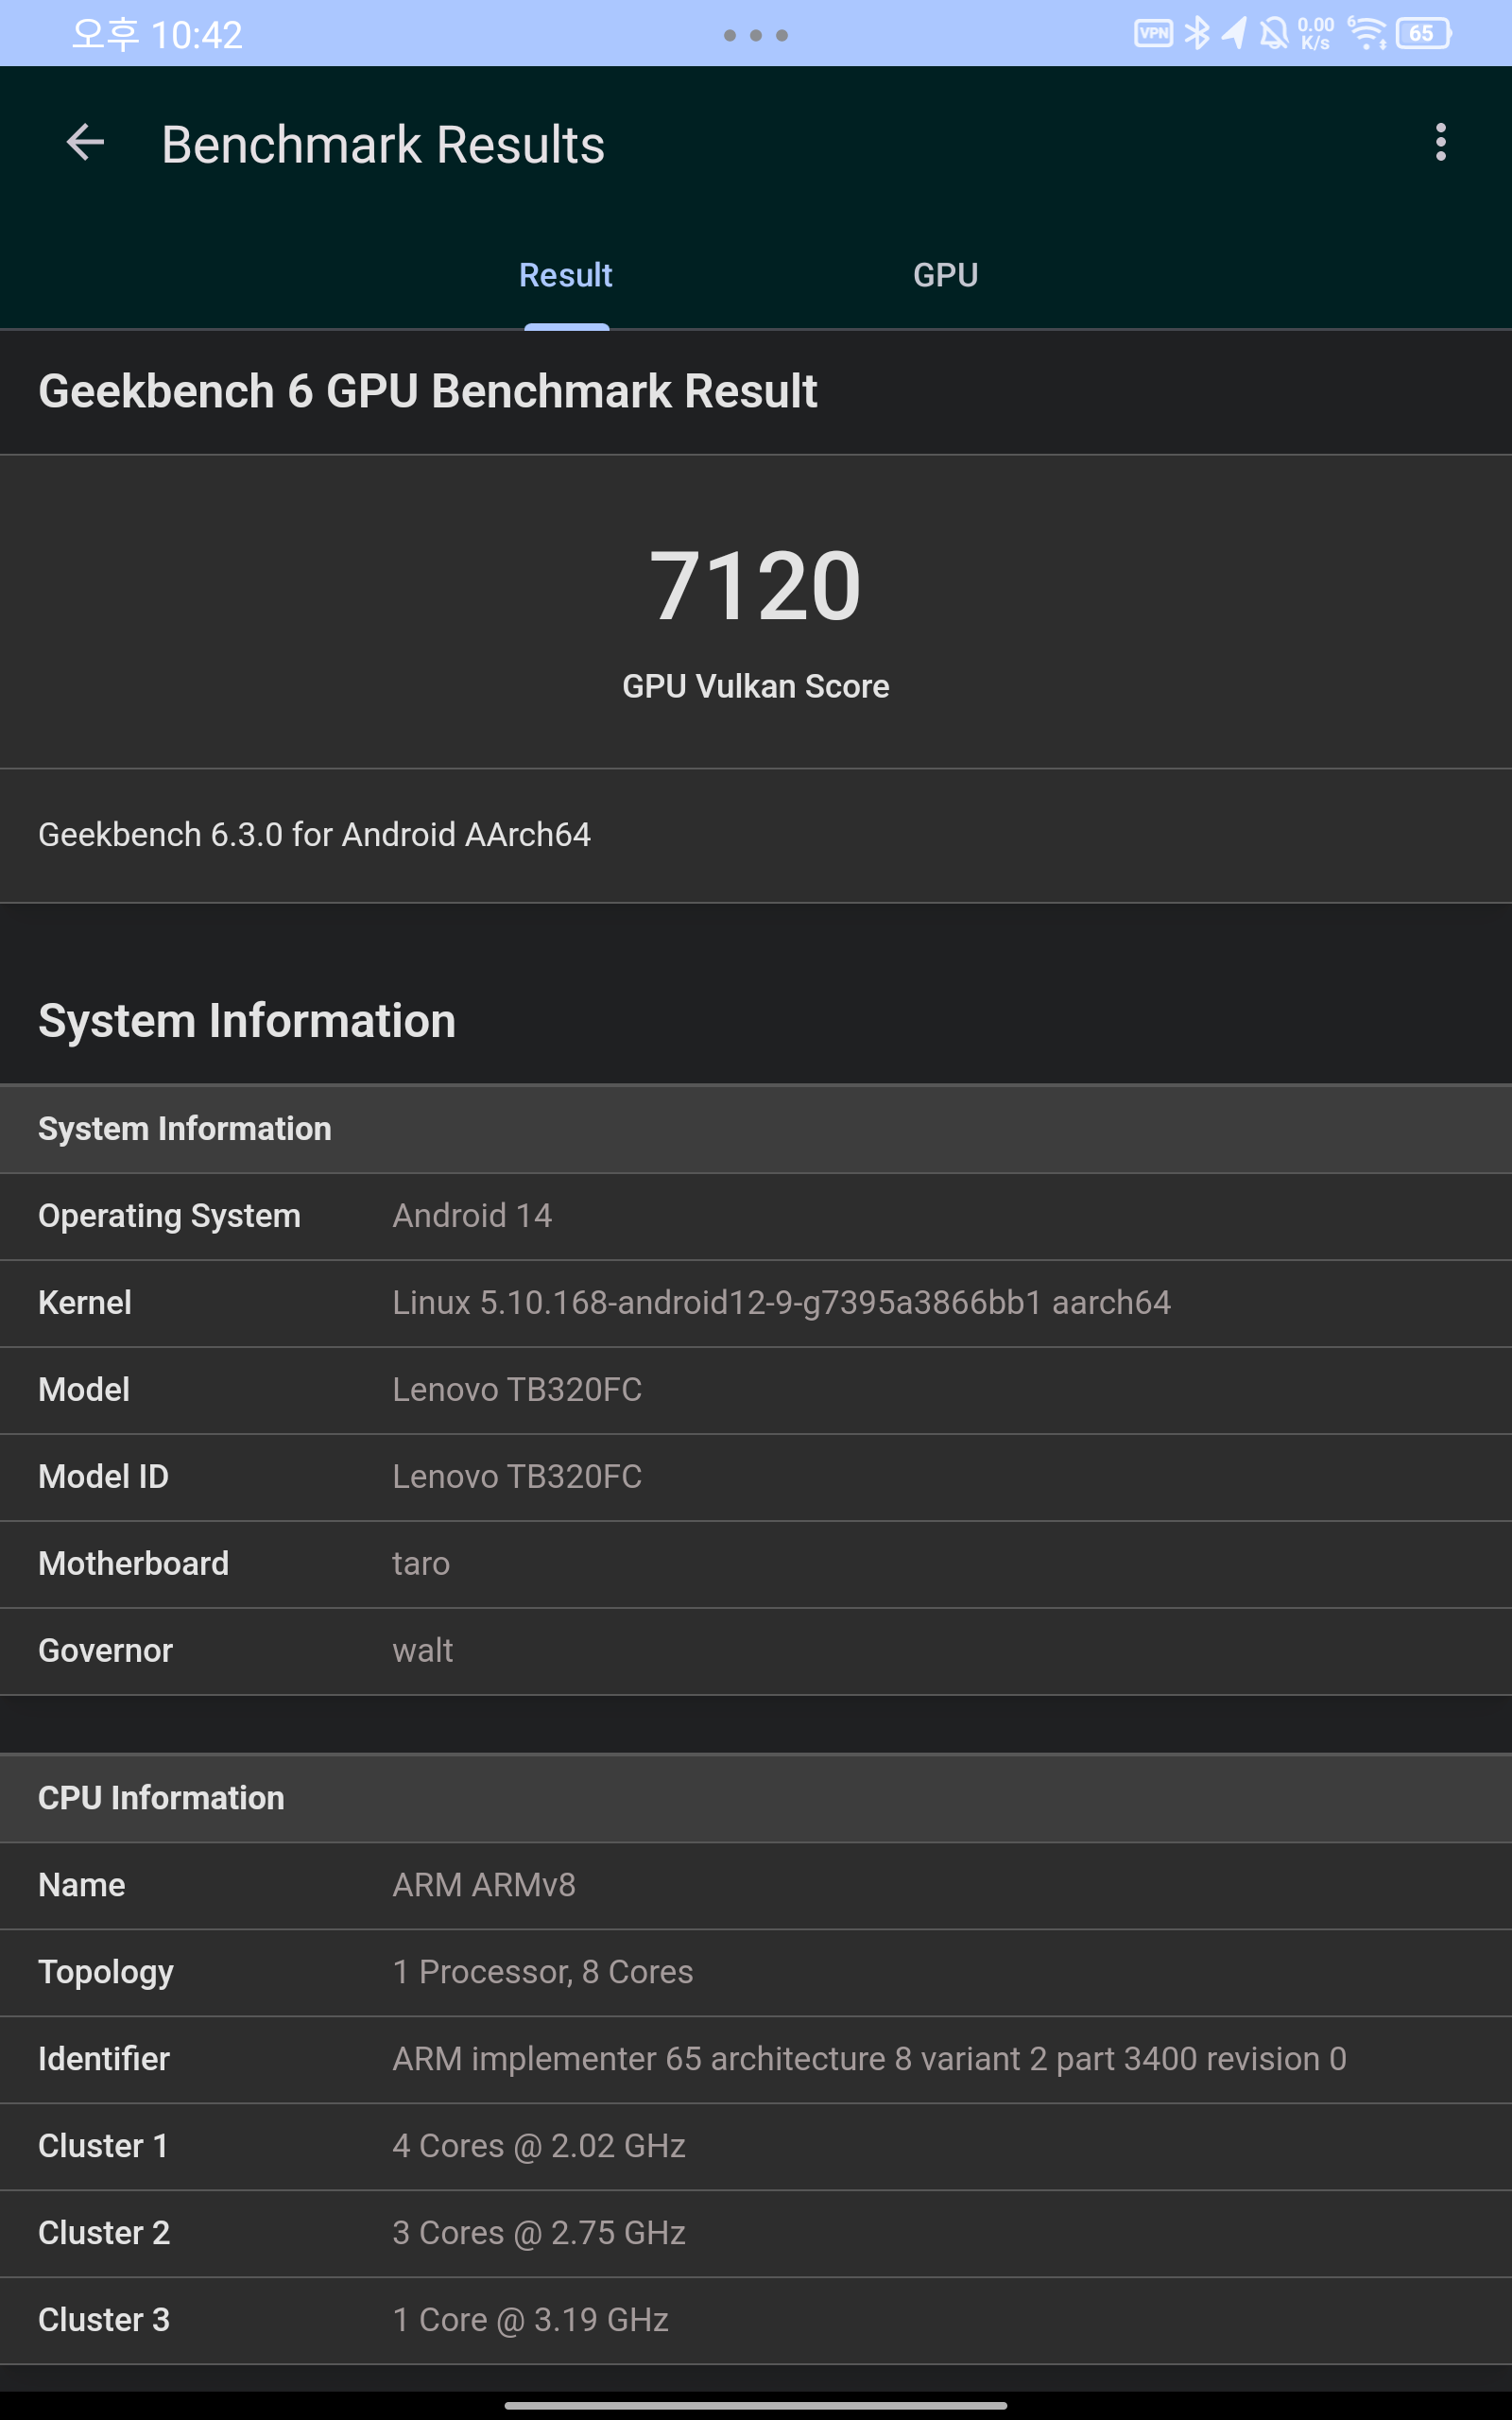
Task: Tap 1 Processor, 8 Cores value
Action: point(543,1972)
